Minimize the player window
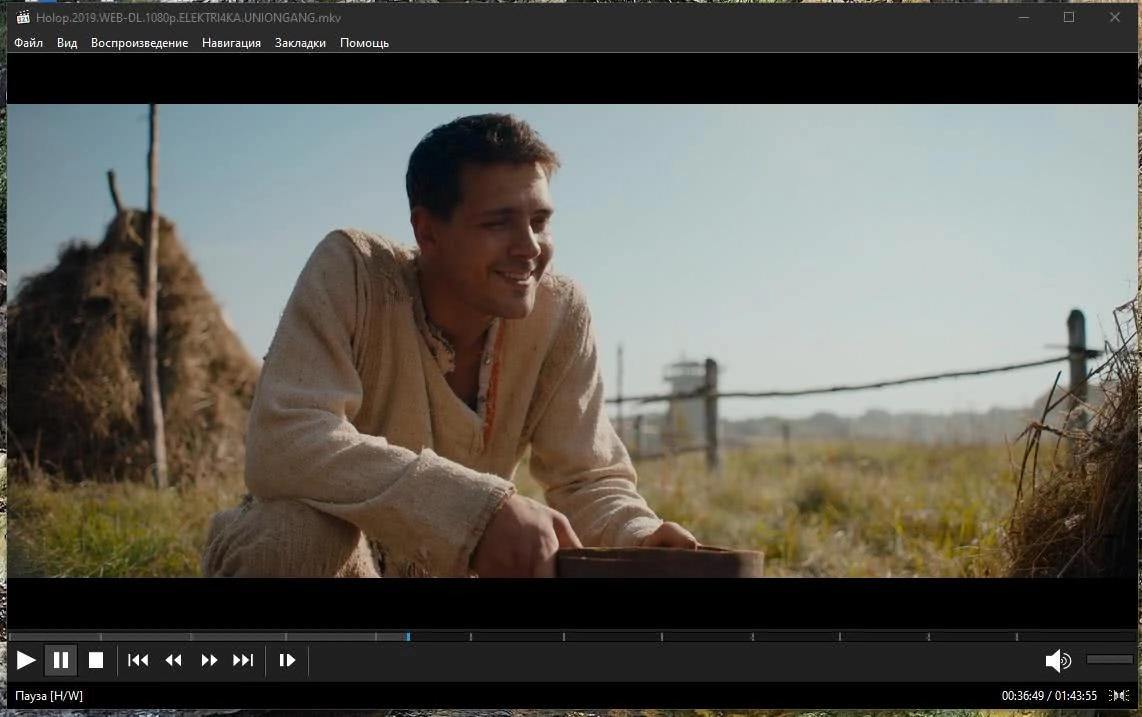The image size is (1142, 717). click(x=1024, y=17)
